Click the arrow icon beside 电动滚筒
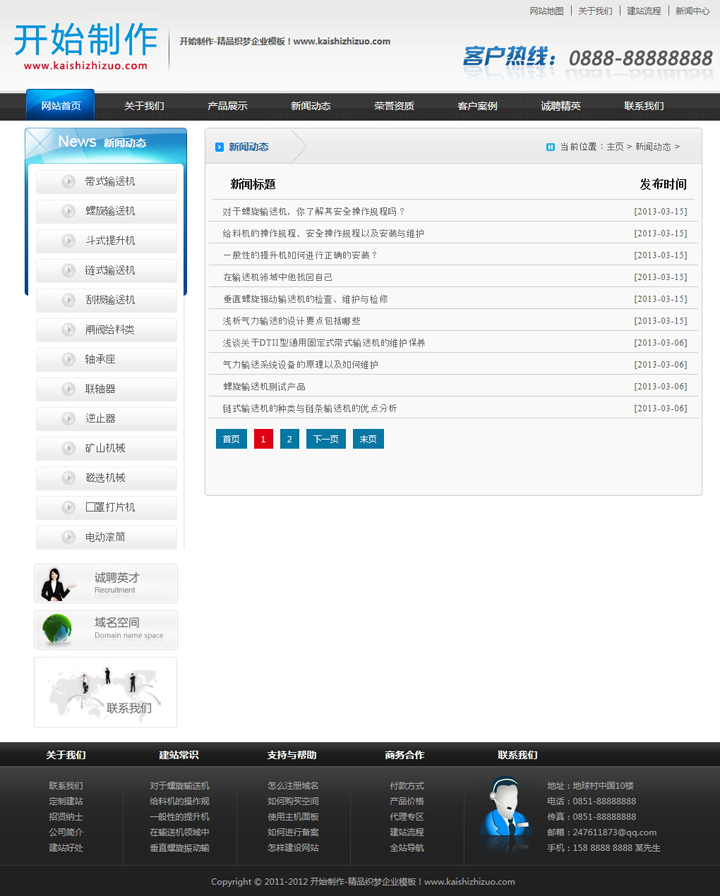Screen dimensions: 720x896 [68, 538]
